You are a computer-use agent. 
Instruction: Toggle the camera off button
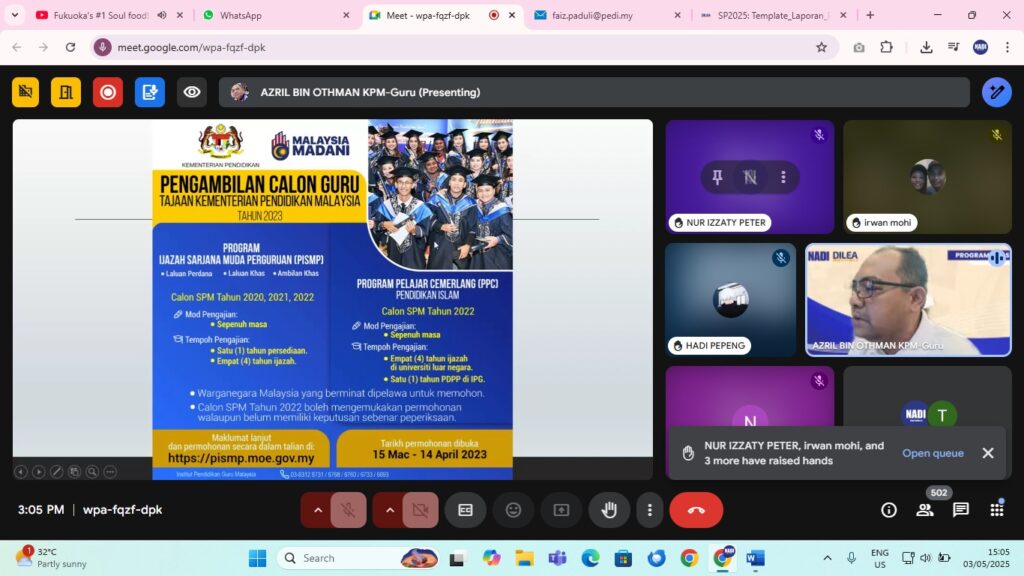click(x=421, y=510)
